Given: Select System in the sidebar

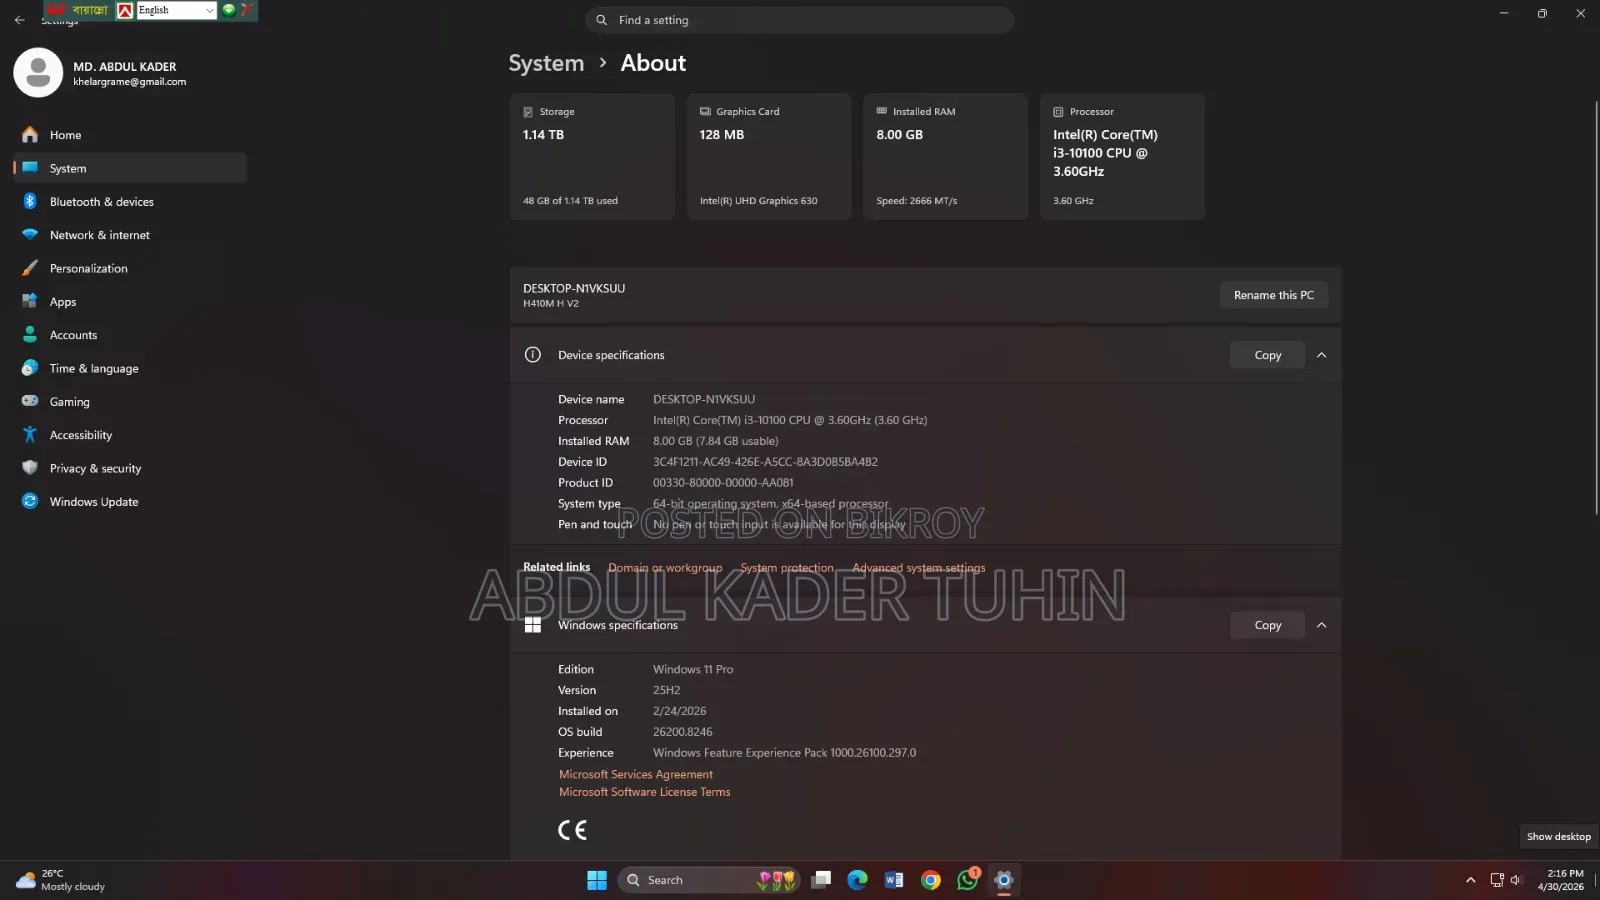Looking at the screenshot, I should pos(130,168).
